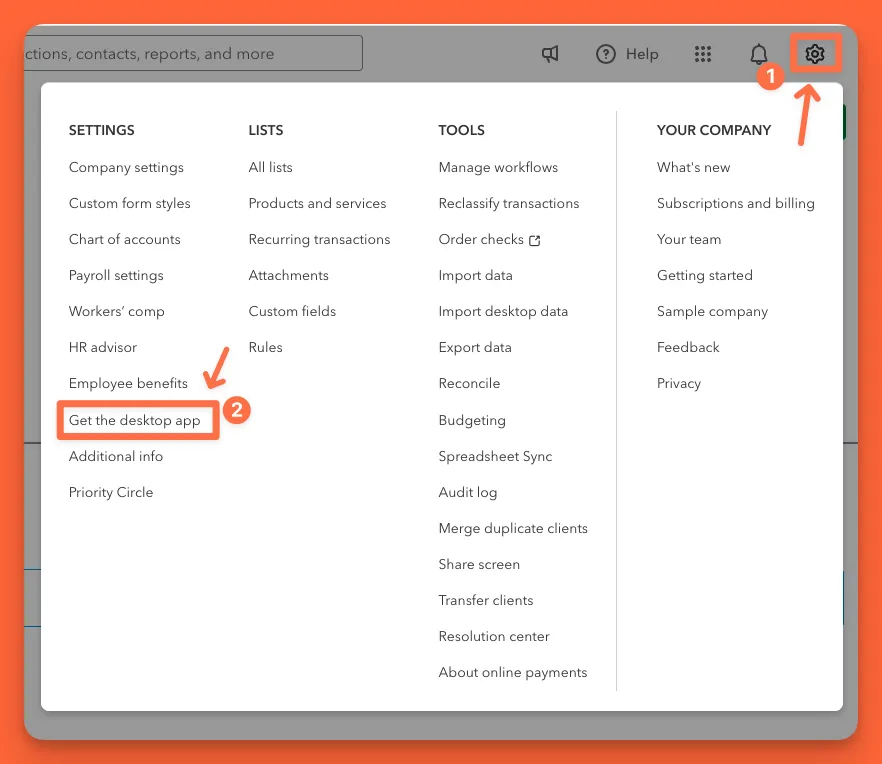This screenshot has width=882, height=764.
Task: Go to Subscriptions and billing
Action: tap(735, 204)
